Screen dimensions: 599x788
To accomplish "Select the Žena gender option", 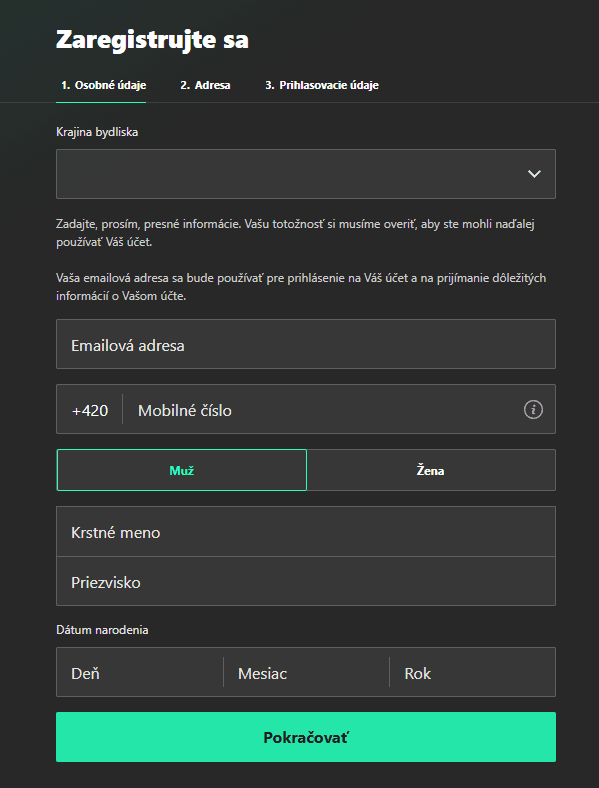I will [x=431, y=470].
